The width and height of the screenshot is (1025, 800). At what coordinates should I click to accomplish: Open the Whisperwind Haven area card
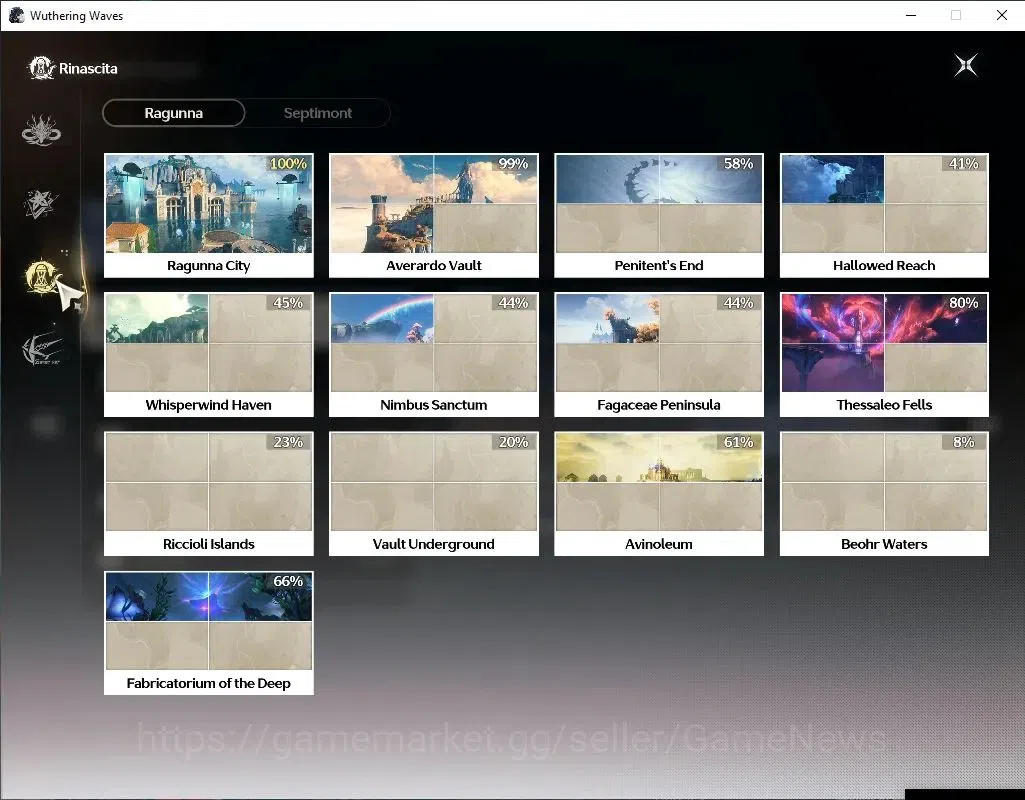click(x=209, y=354)
